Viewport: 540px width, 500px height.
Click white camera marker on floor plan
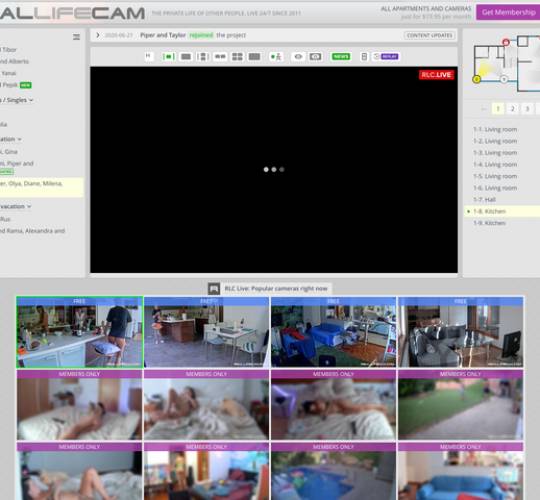pyautogui.click(x=504, y=79)
